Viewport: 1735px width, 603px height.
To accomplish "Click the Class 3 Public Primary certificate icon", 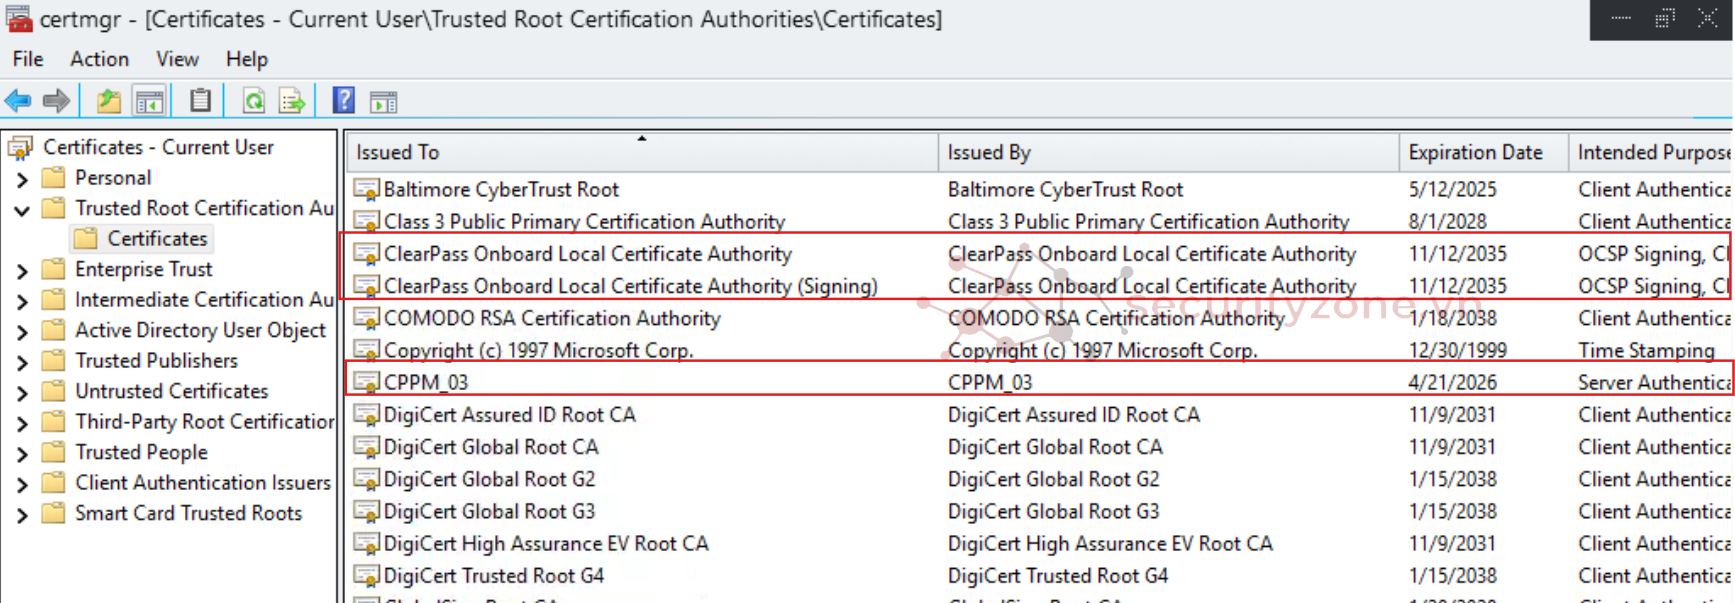I will 367,222.
